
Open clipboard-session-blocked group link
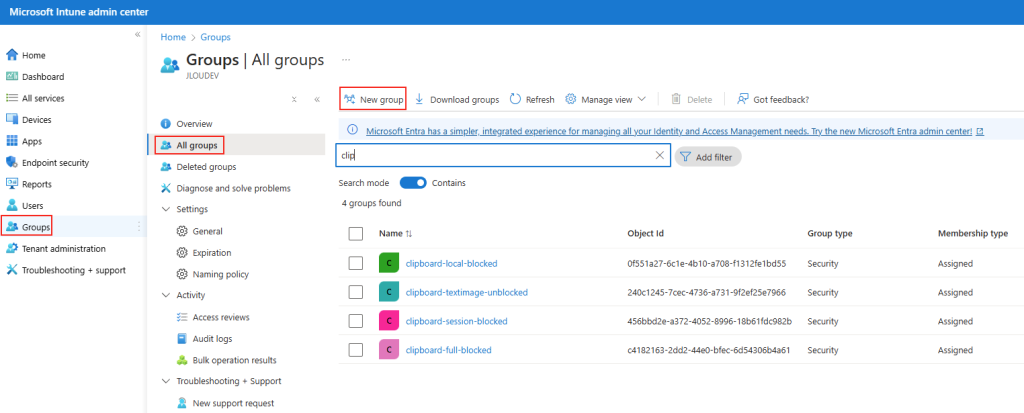click(456, 321)
